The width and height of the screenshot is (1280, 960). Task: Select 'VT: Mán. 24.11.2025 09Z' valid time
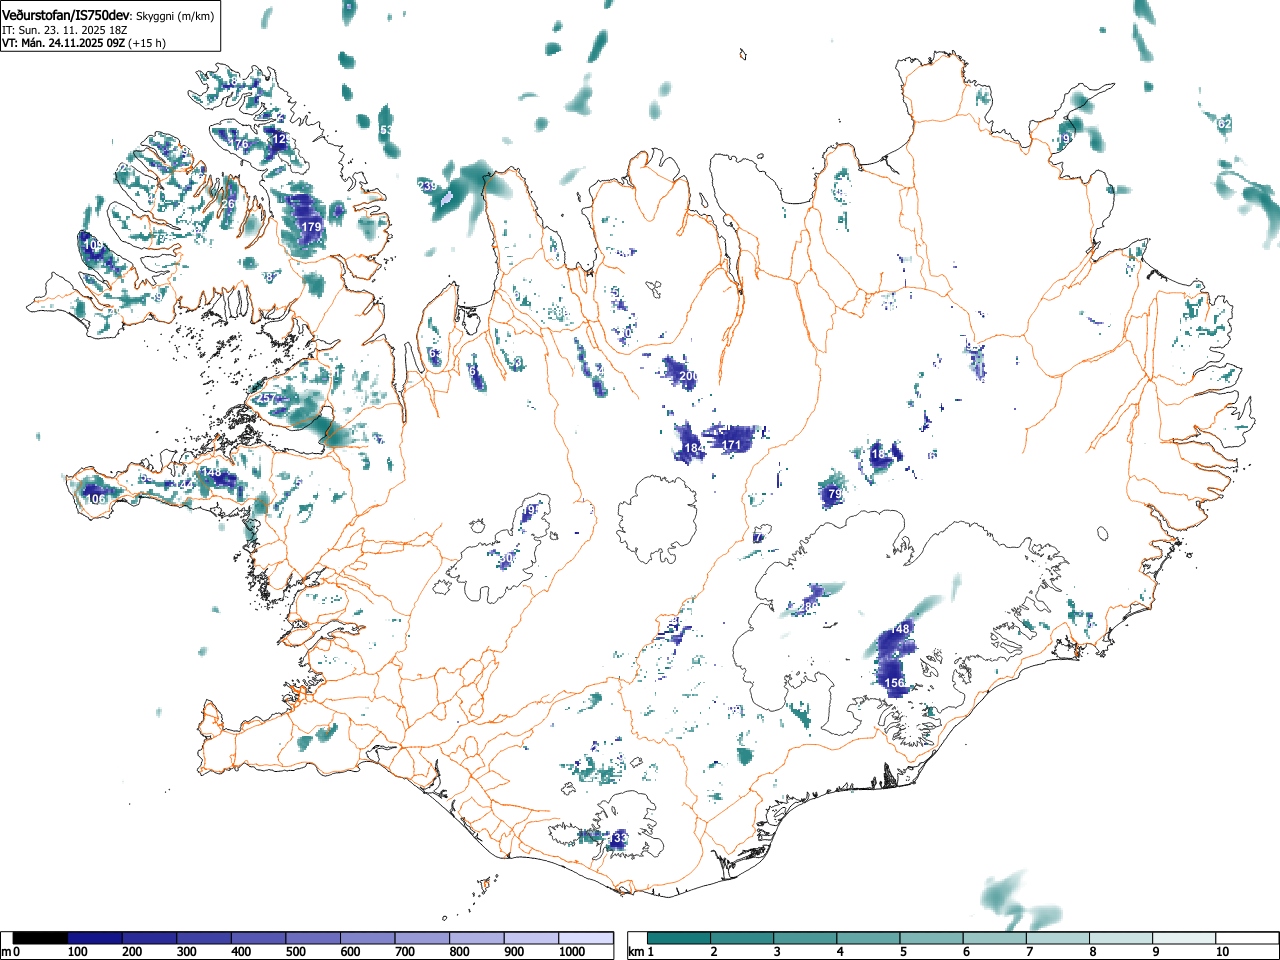coord(63,43)
